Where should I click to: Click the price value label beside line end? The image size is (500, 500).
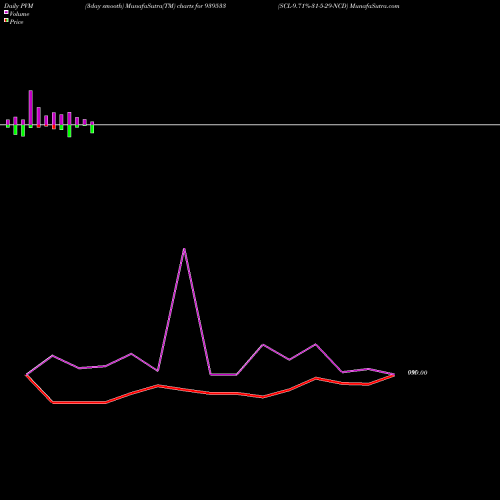click(417, 373)
